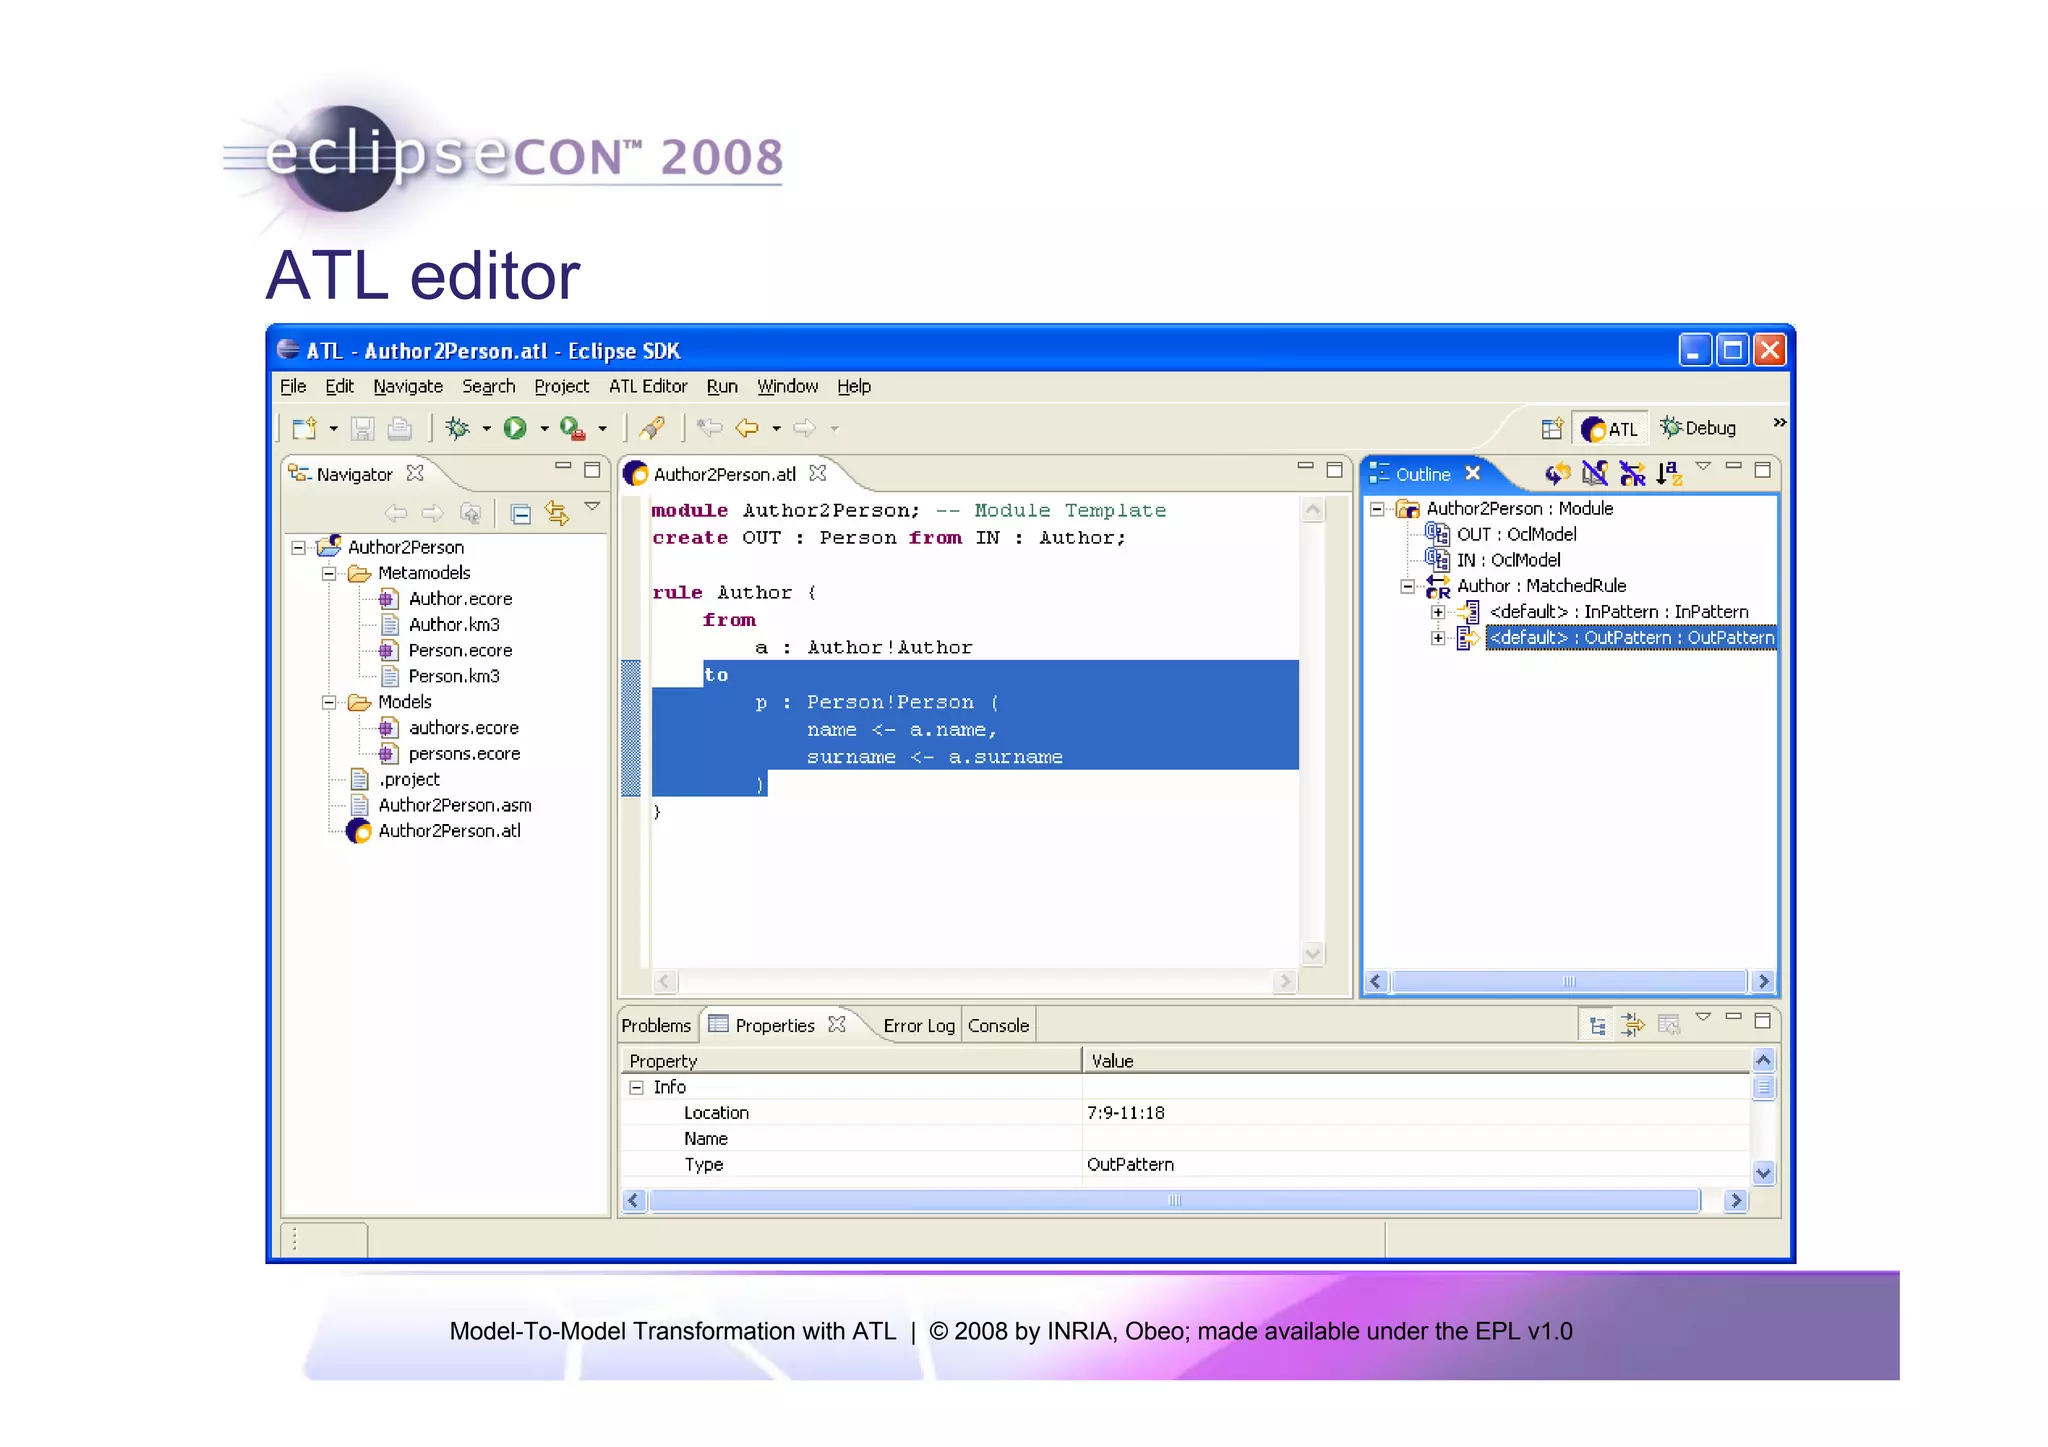Click the Property column header
The width and height of the screenshot is (2048, 1447).
point(851,1061)
